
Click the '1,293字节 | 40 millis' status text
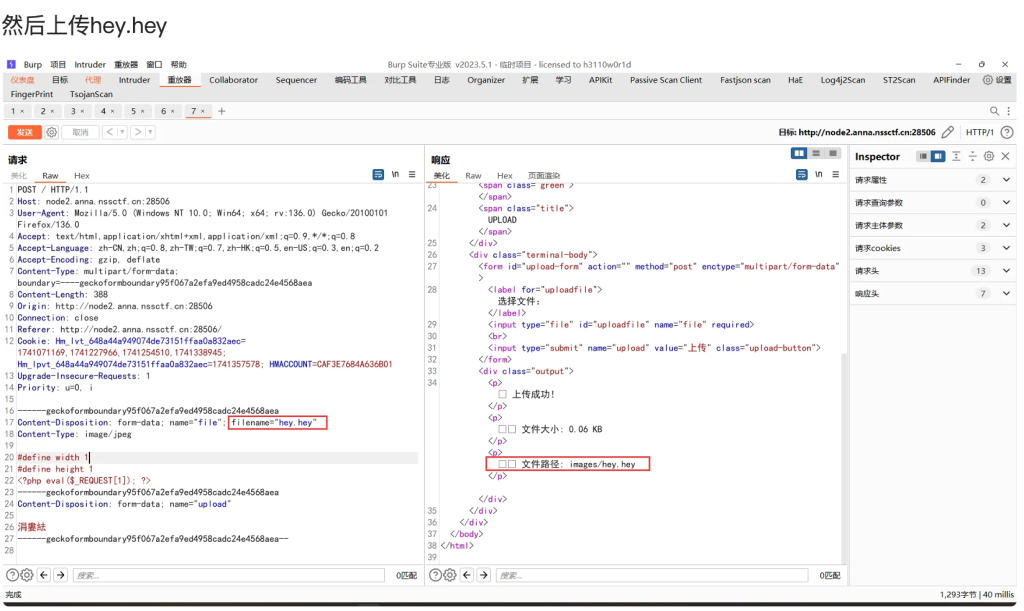tap(976, 595)
